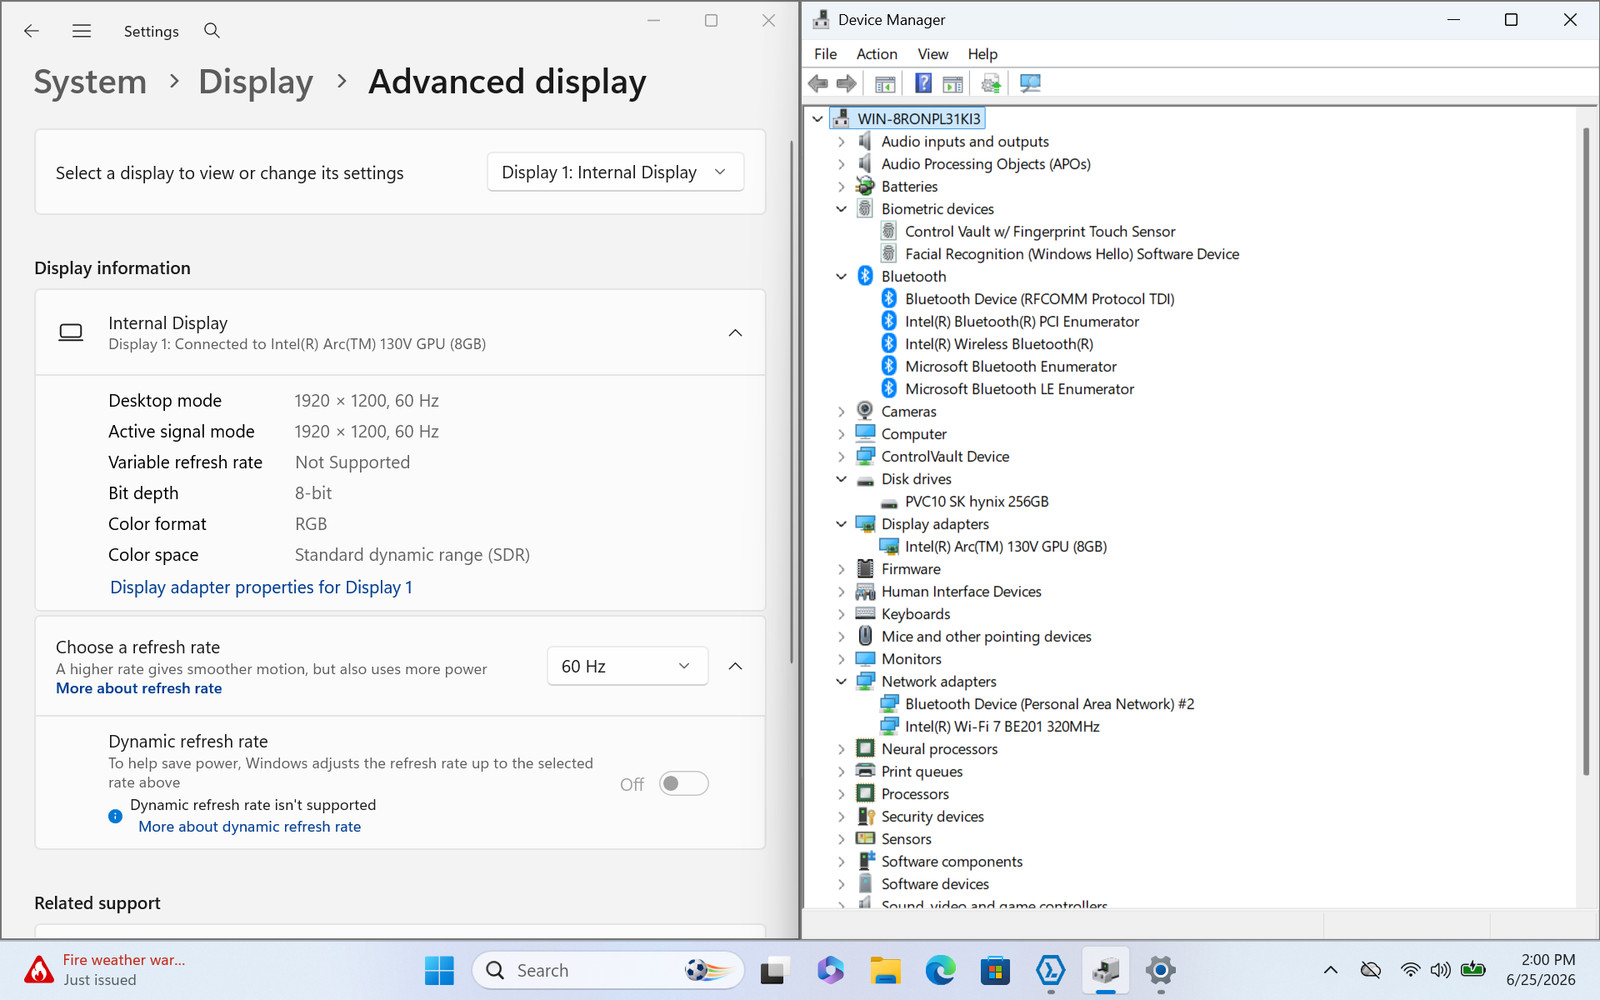
Task: Open File Explorer from the taskbar
Action: (x=885, y=970)
